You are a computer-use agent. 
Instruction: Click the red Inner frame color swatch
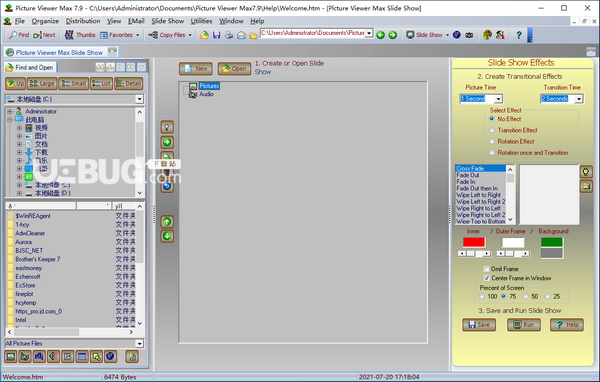(x=474, y=242)
